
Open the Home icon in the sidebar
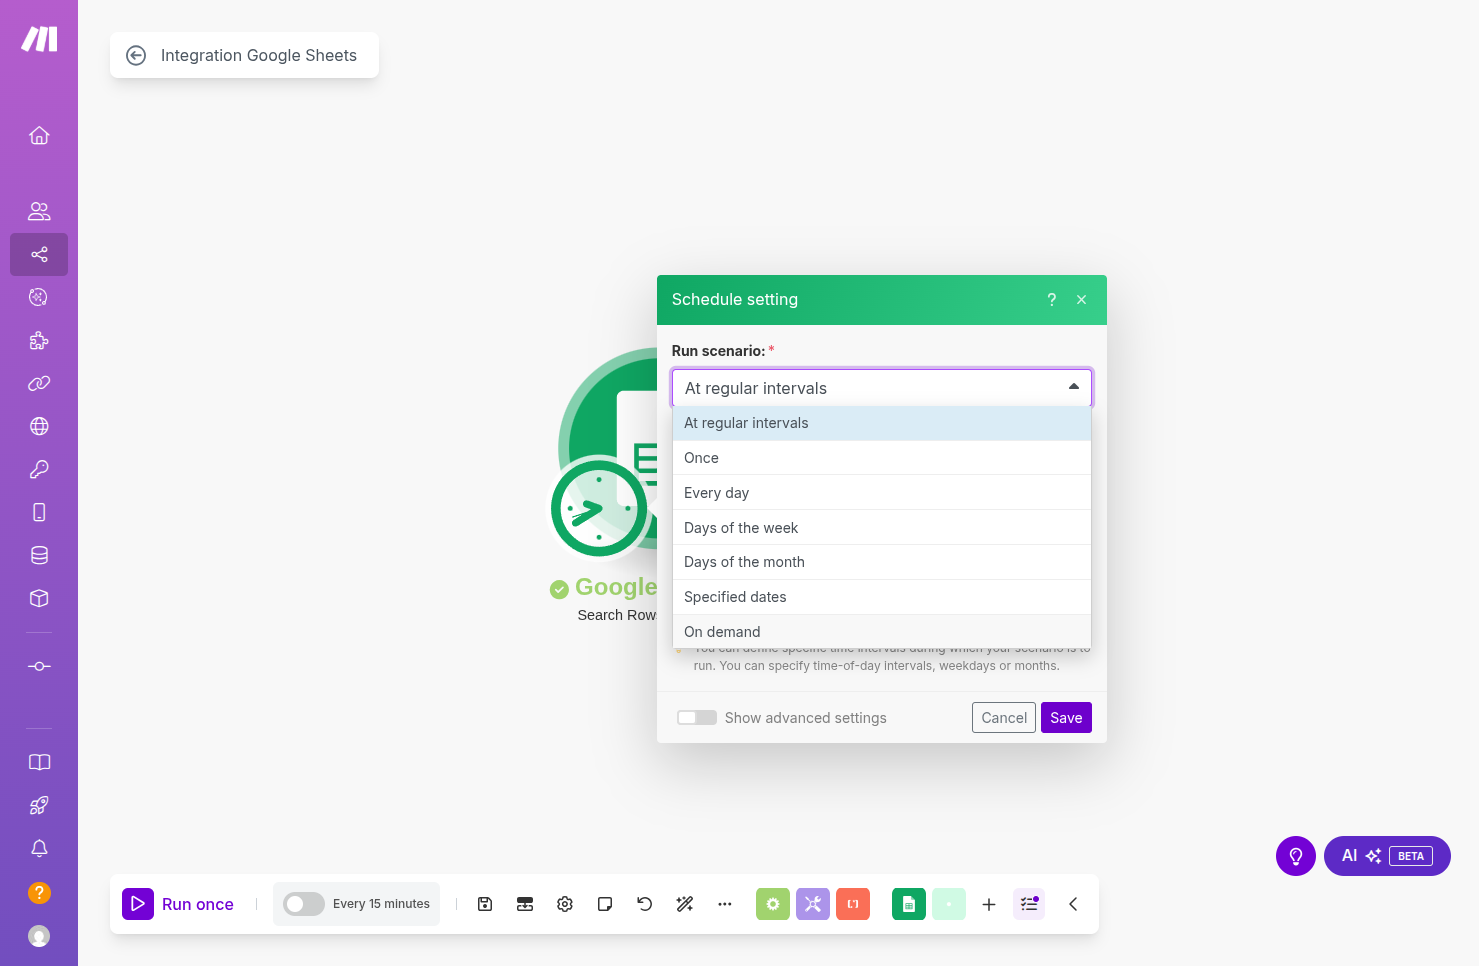(39, 135)
